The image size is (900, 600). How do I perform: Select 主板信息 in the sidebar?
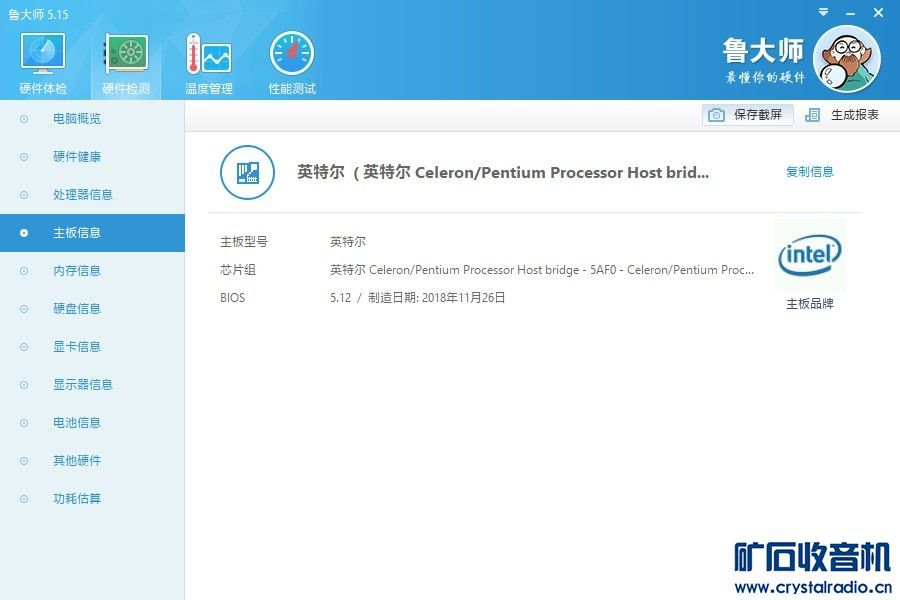pos(92,233)
